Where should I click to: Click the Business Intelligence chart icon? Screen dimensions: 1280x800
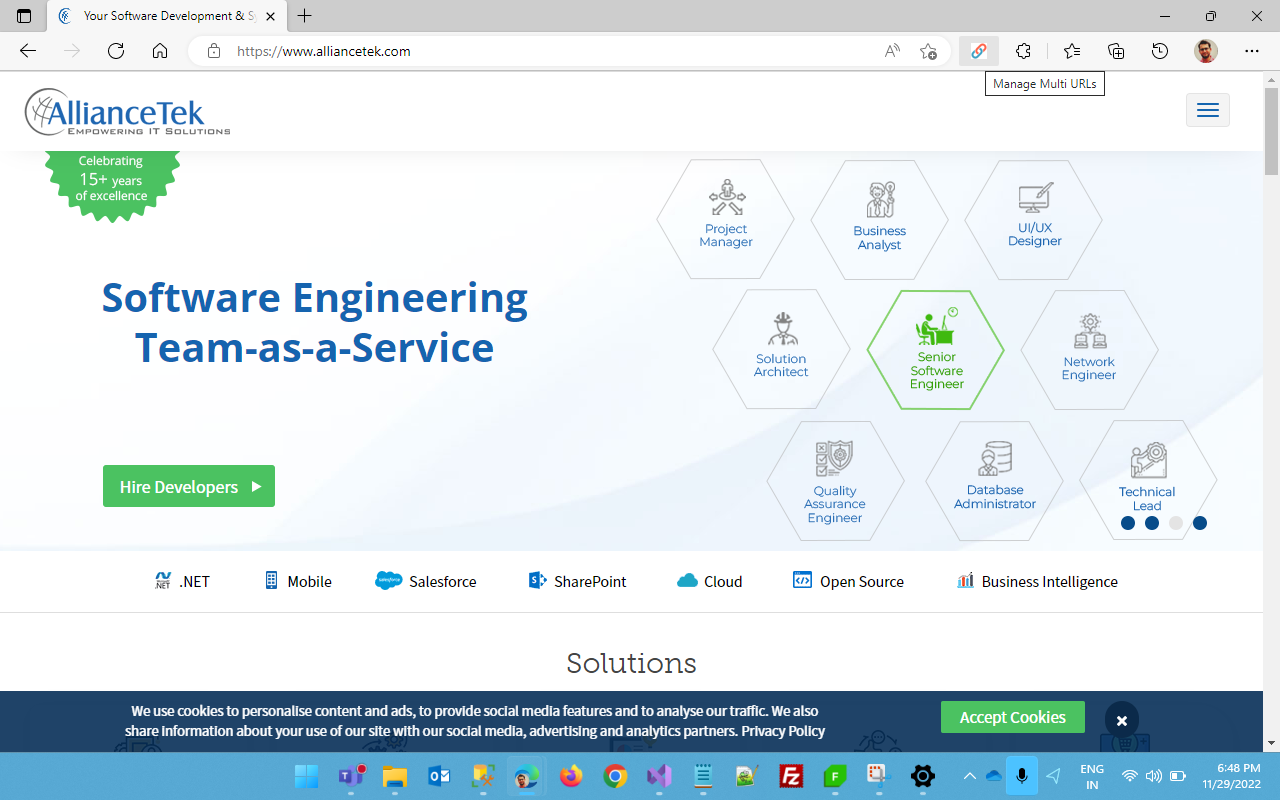pyautogui.click(x=965, y=580)
